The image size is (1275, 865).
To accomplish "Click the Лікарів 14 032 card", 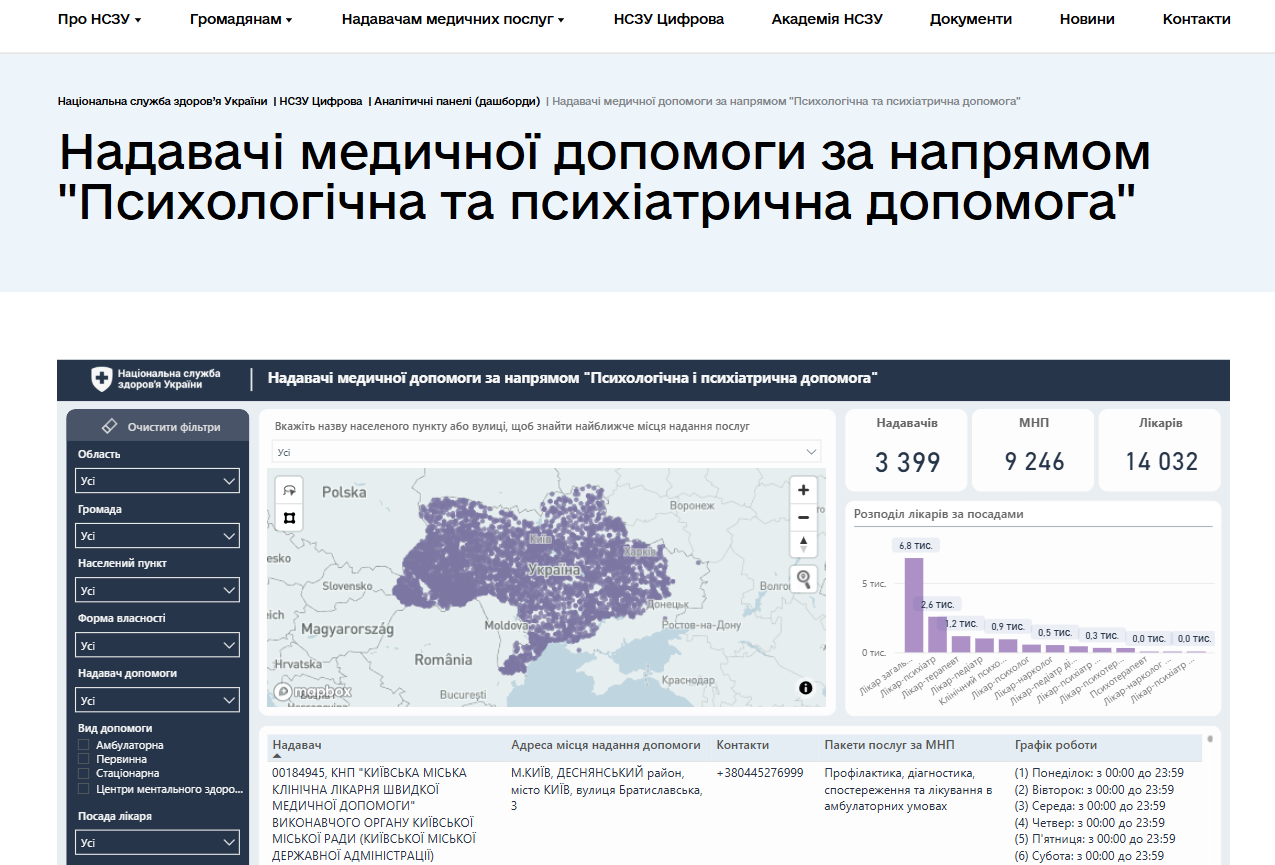I will point(1160,449).
